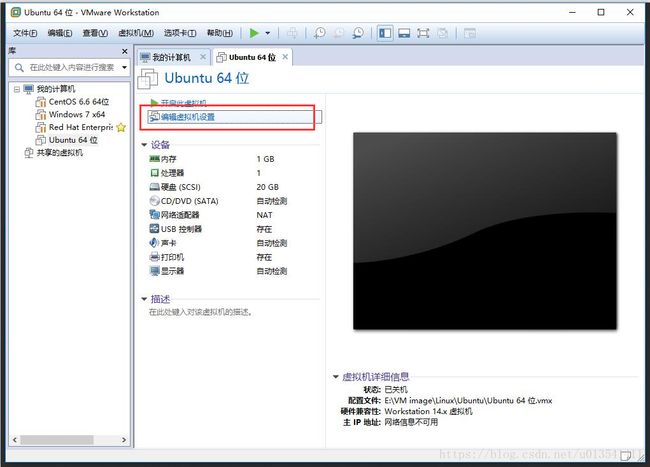The height and width of the screenshot is (467, 650).
Task: Click the 20 GB hard disk value
Action: [x=267, y=187]
